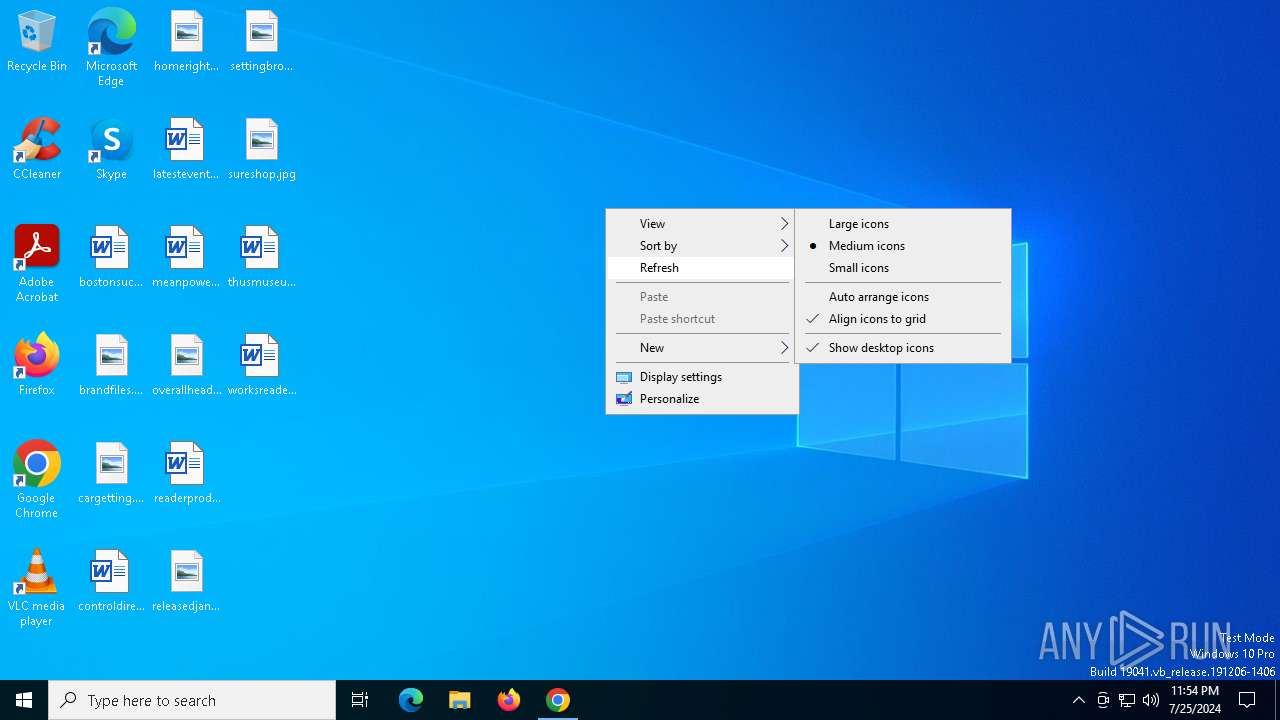Select the settingbro image file icon

coord(261,42)
